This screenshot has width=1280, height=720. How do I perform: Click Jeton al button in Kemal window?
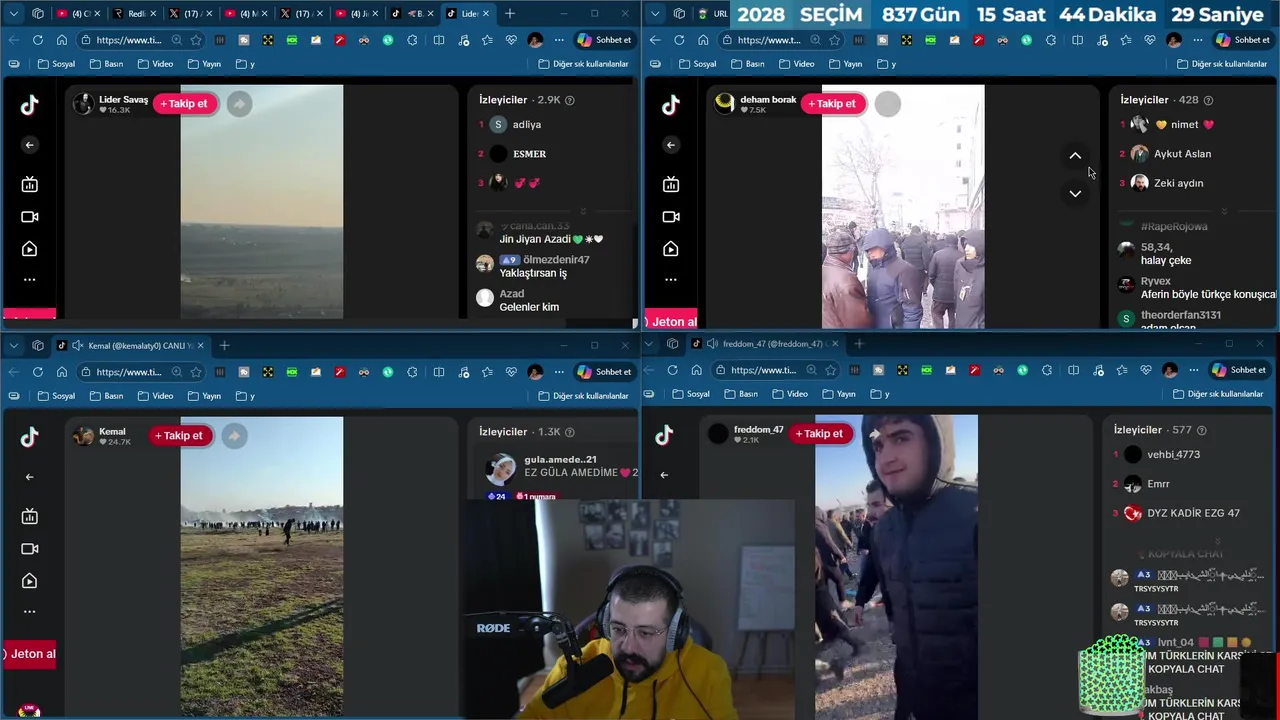(30, 654)
